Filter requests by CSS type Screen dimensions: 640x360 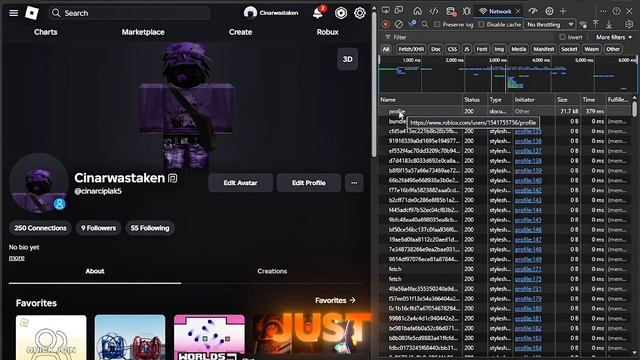452,49
